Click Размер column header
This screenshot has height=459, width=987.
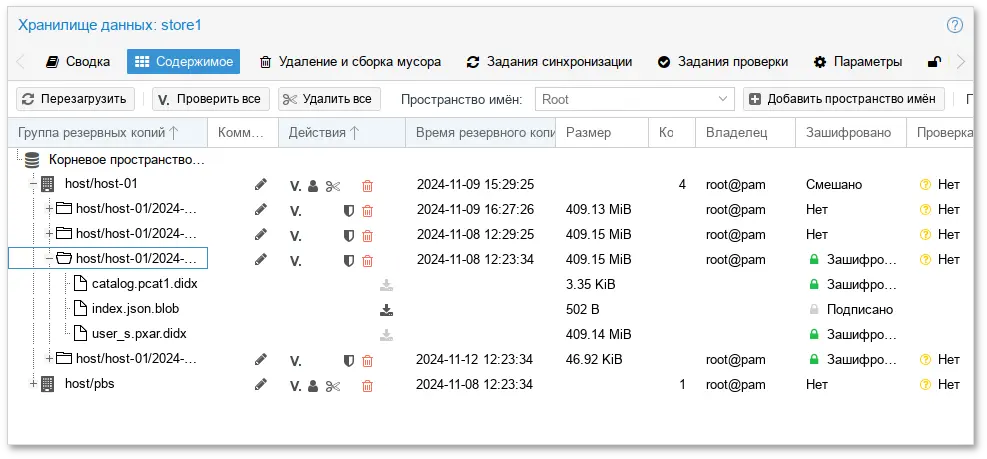coord(602,133)
